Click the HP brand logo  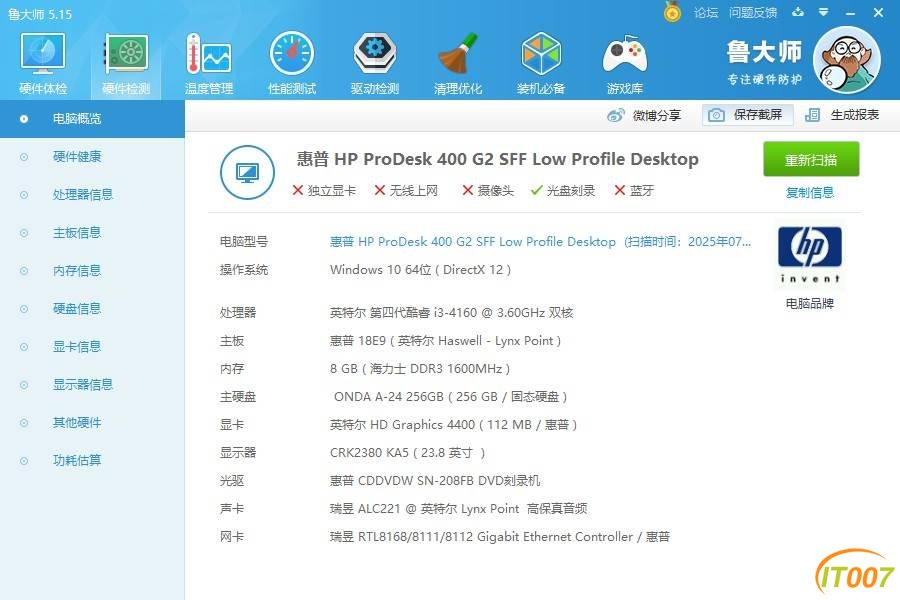click(x=810, y=255)
